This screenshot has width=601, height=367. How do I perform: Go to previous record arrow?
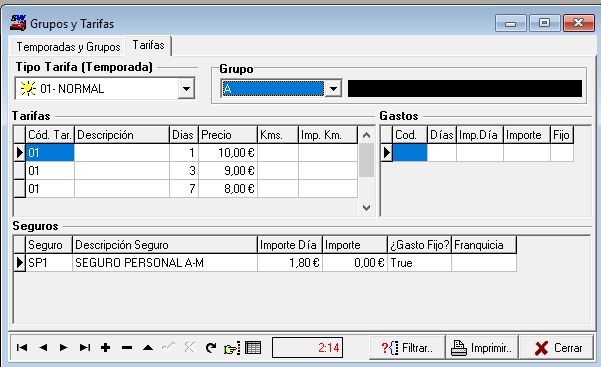coord(43,348)
